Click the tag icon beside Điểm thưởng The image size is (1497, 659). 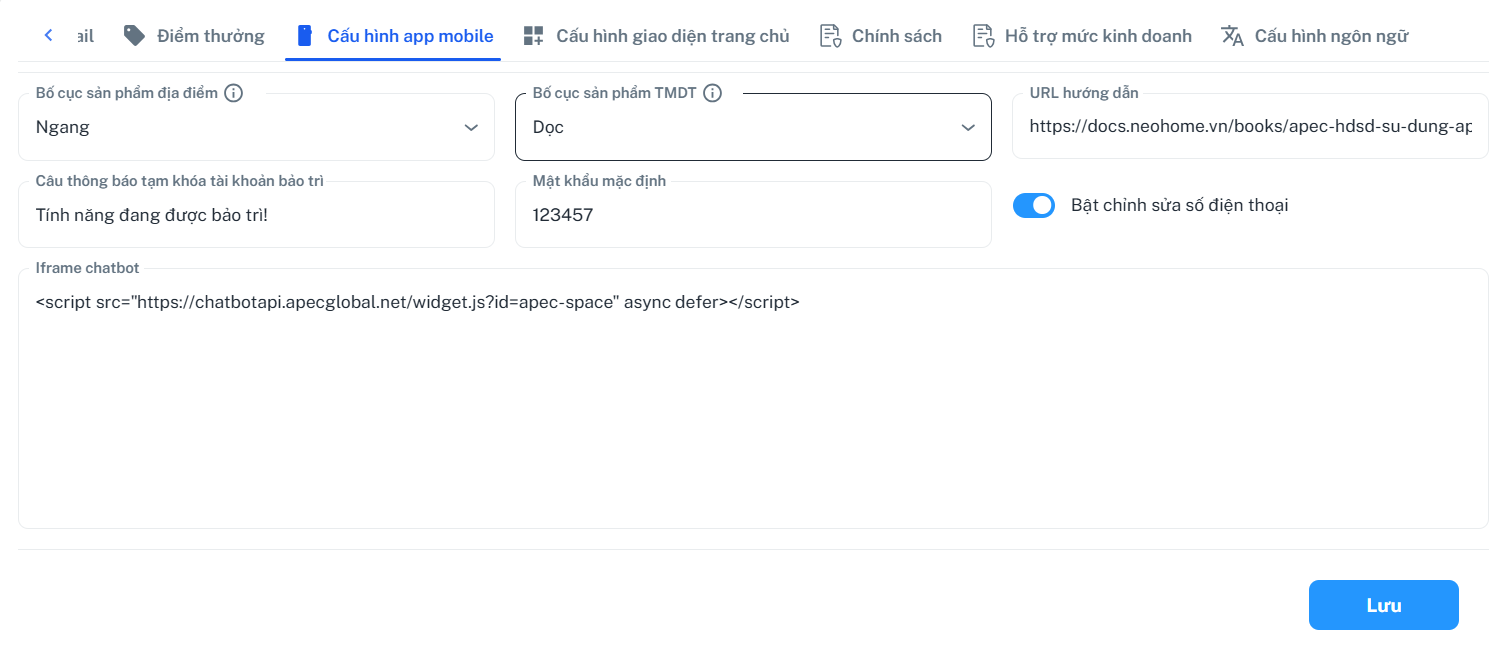[x=134, y=36]
